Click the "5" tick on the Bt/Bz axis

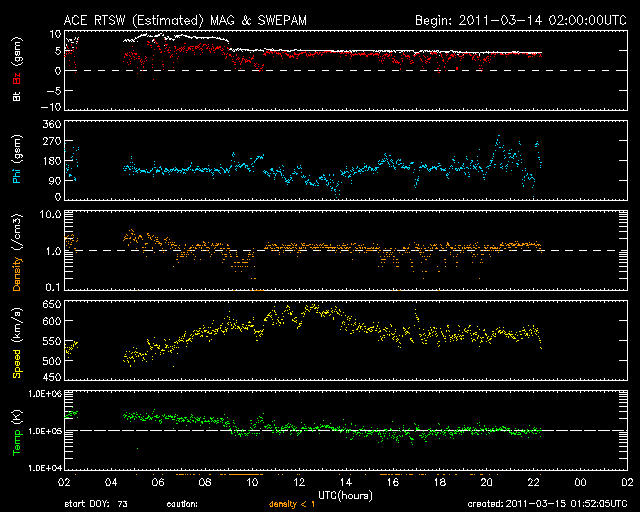58,51
